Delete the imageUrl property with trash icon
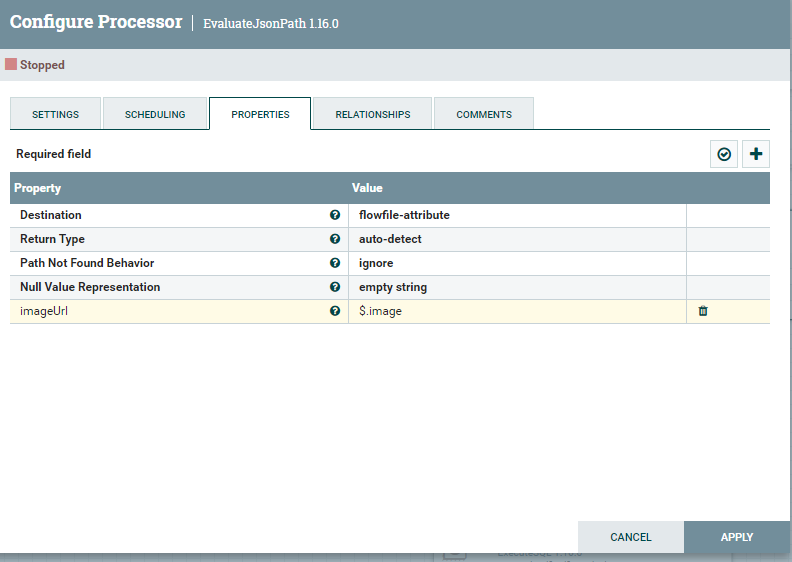 703,311
